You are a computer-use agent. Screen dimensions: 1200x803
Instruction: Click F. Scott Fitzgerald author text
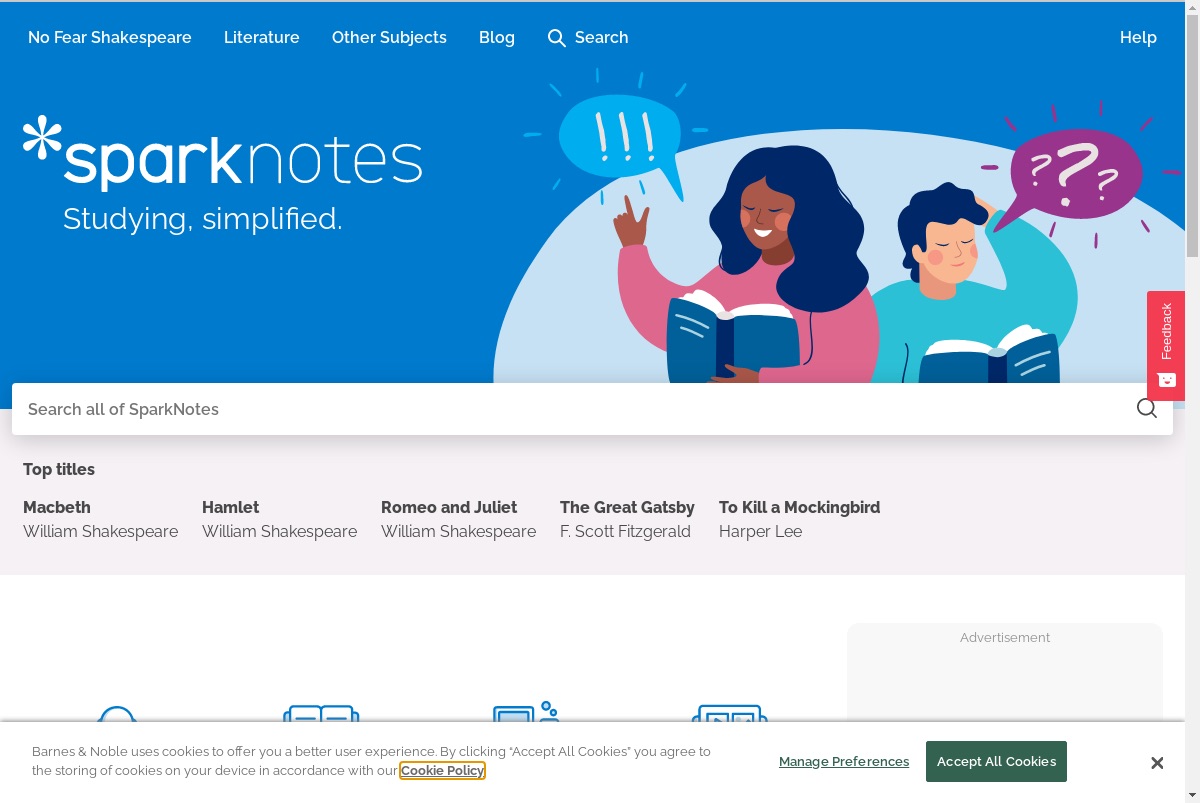(x=625, y=531)
